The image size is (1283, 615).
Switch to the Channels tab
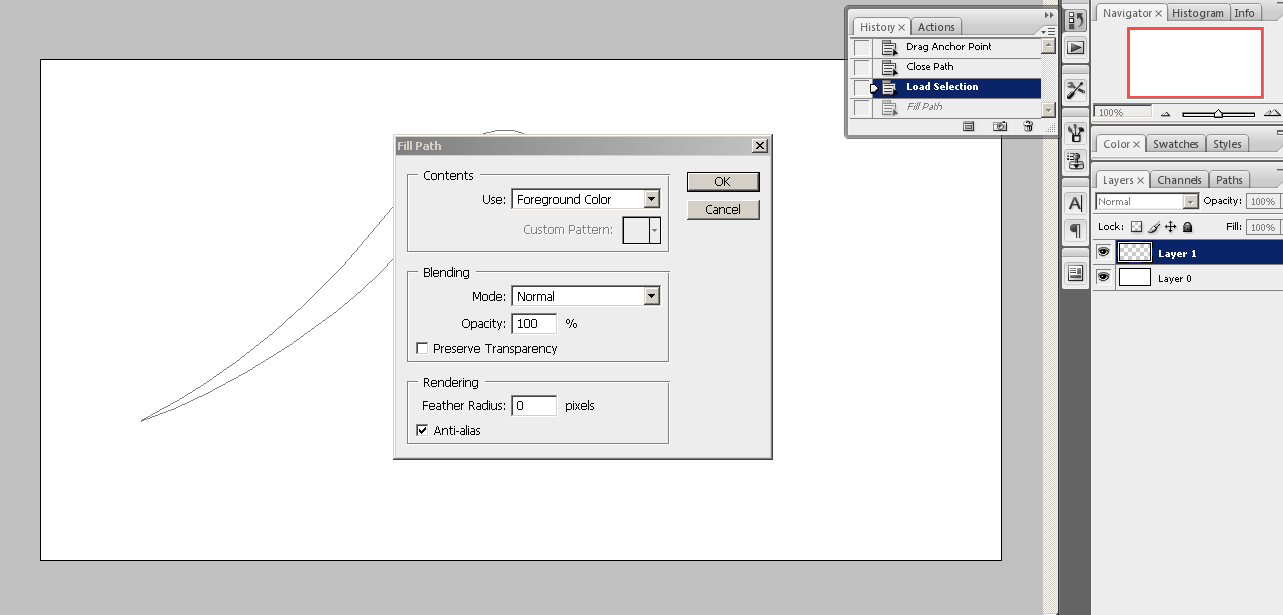1179,180
